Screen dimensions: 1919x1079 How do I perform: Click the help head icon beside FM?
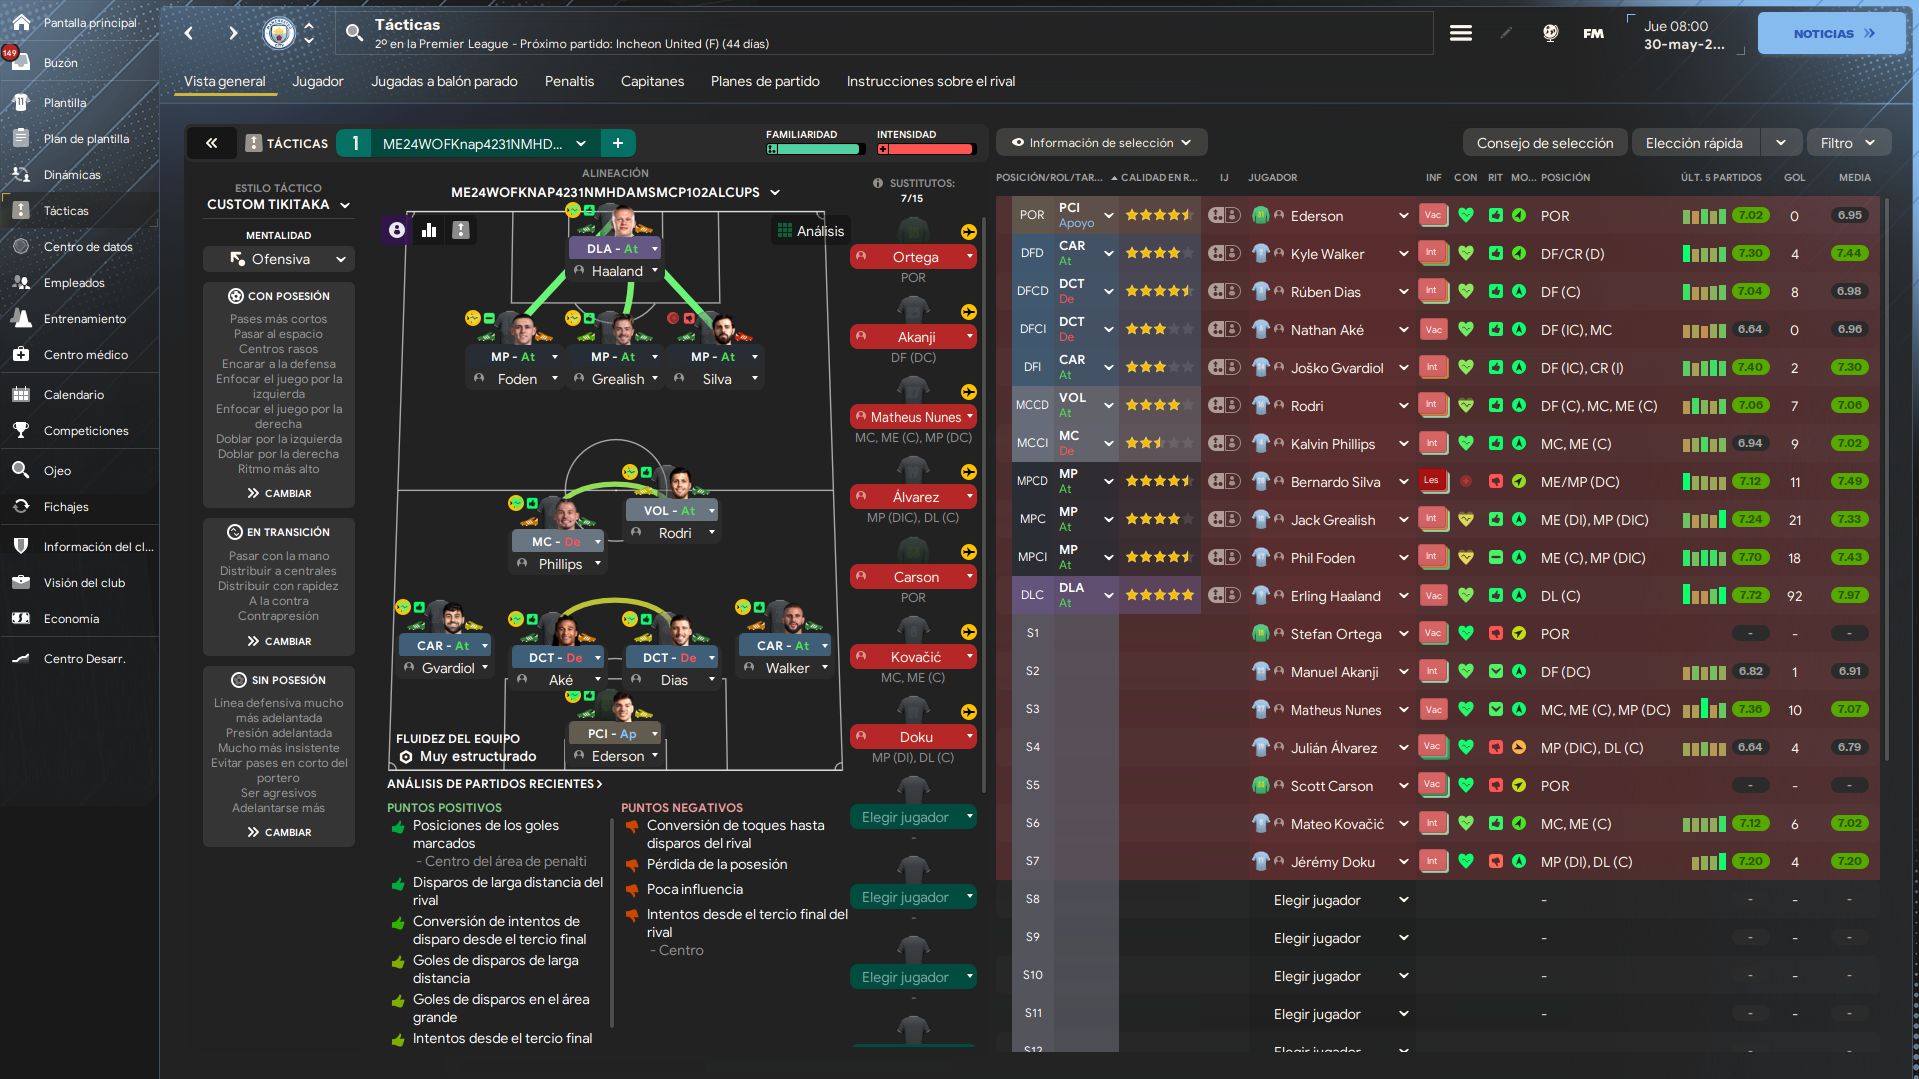[x=1550, y=33]
